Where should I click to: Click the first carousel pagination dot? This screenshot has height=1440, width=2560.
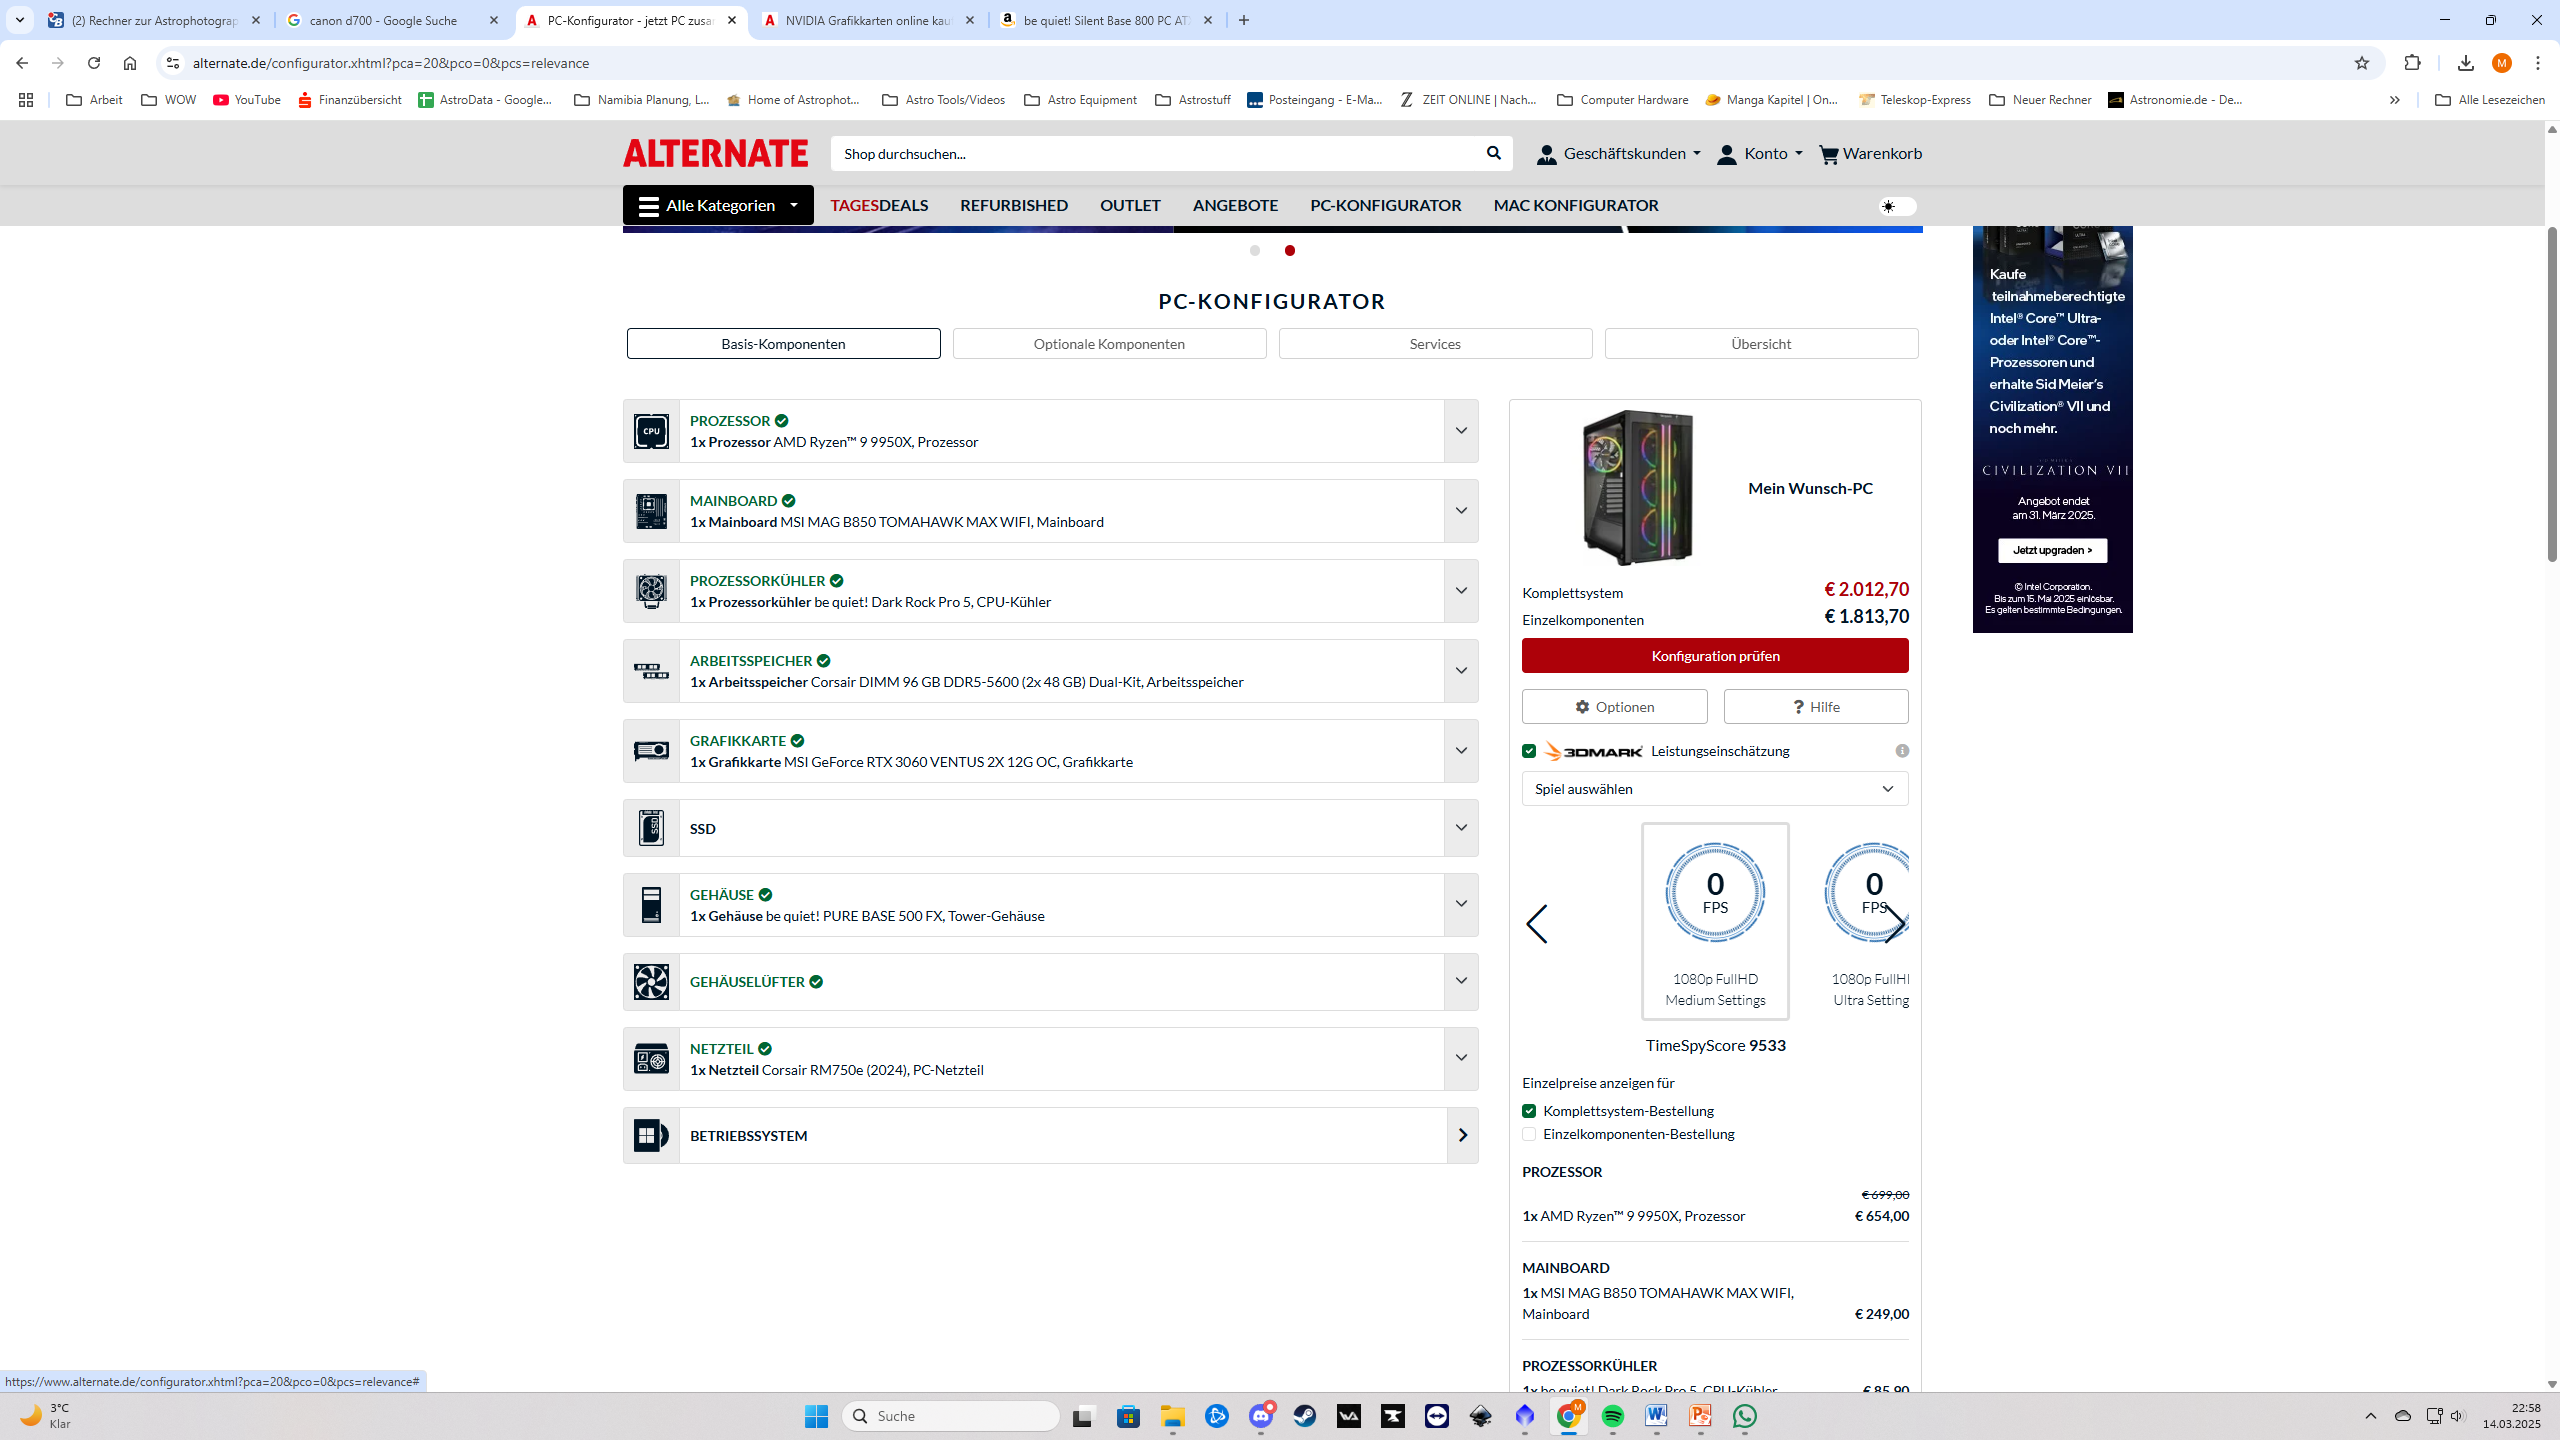[1255, 250]
